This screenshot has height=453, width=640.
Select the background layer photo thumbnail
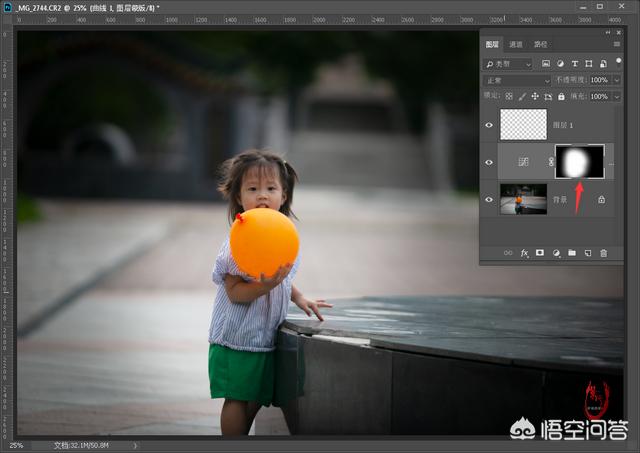click(524, 199)
